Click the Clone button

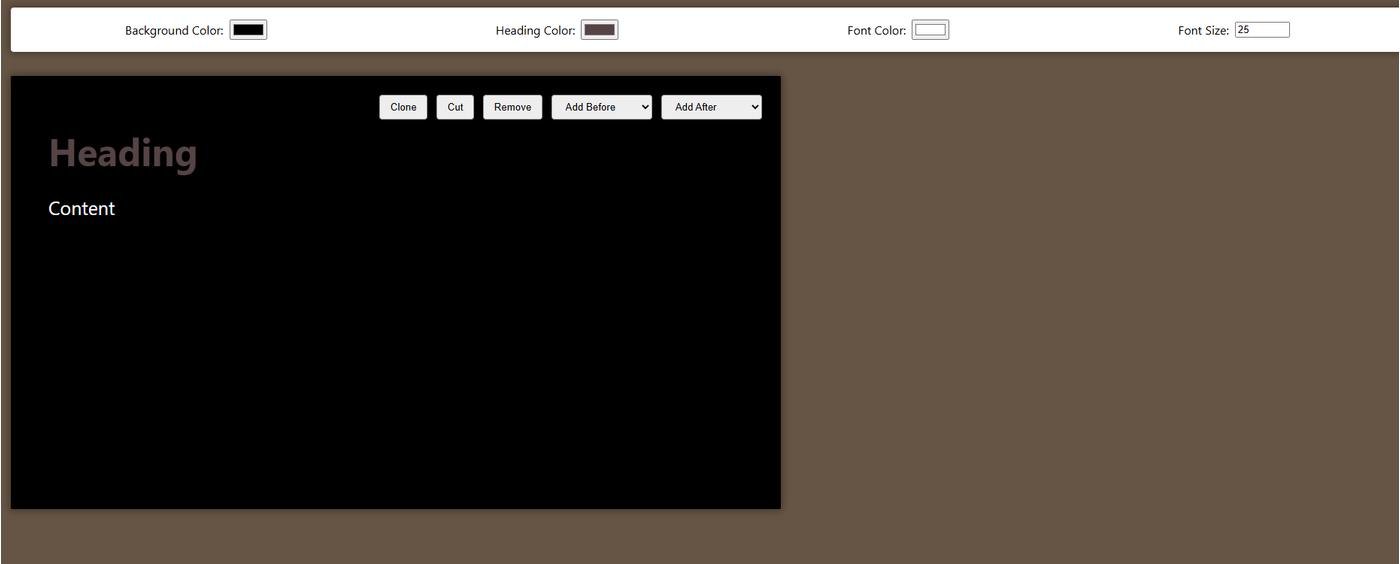(403, 107)
